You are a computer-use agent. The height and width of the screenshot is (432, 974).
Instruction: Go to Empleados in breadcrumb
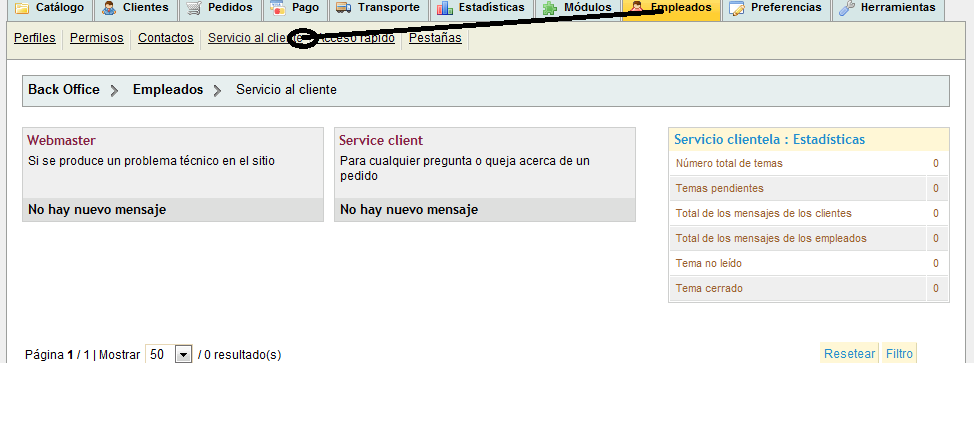coord(168,90)
